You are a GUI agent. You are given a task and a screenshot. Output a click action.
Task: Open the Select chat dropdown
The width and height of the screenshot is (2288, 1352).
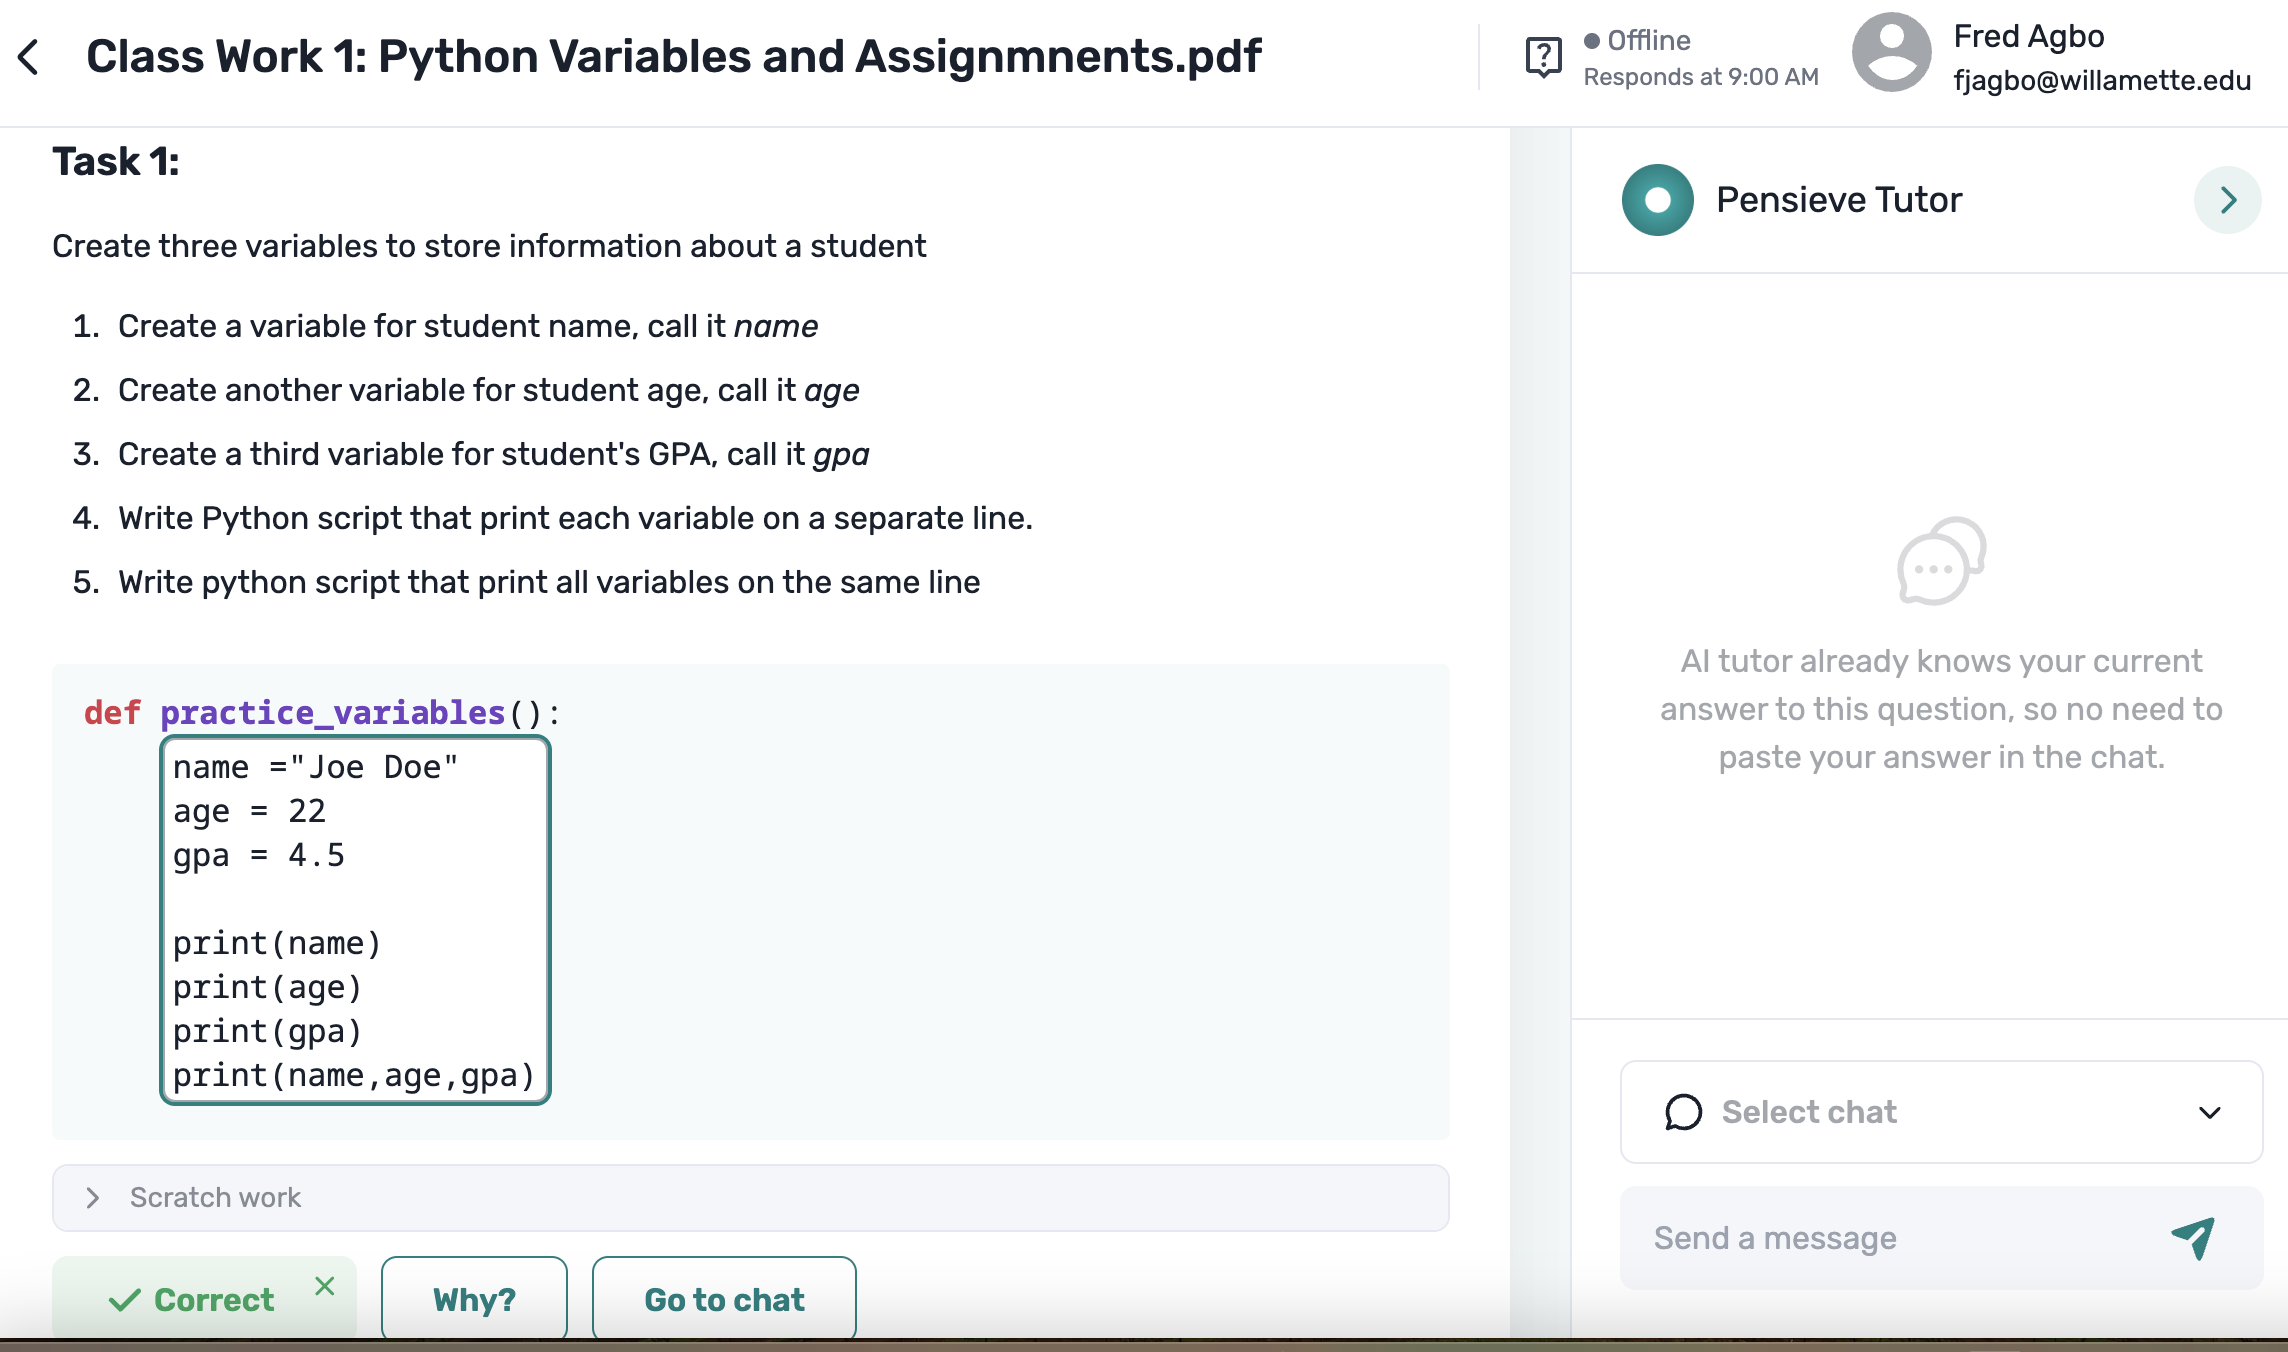(2210, 1113)
